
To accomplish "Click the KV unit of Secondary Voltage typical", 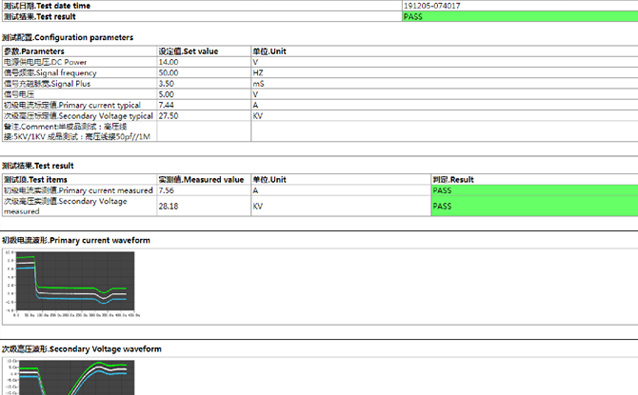I will point(258,116).
